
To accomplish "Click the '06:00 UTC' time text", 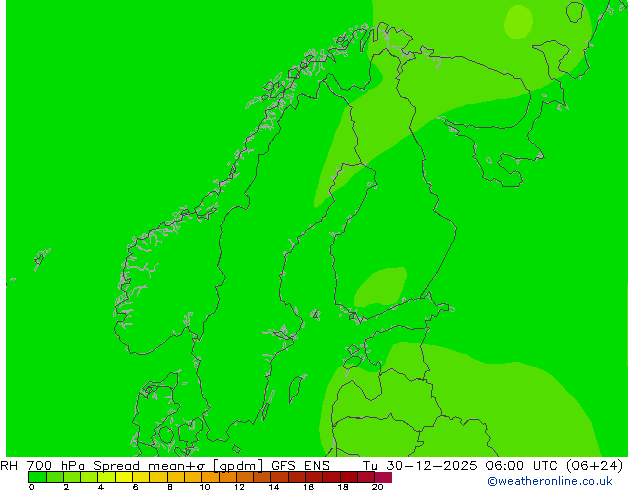I will coord(522,466).
